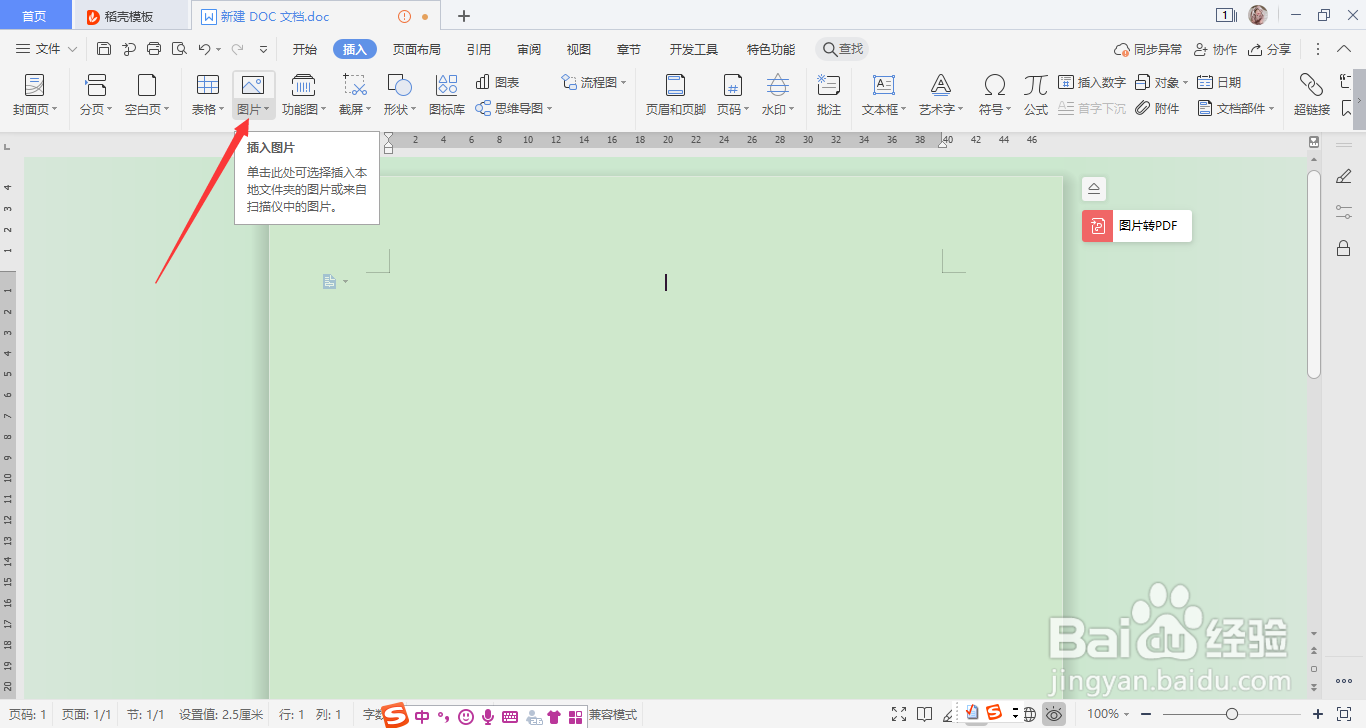Click the Picture (图片) insert icon
Viewport: 1366px width, 728px height.
(x=252, y=84)
